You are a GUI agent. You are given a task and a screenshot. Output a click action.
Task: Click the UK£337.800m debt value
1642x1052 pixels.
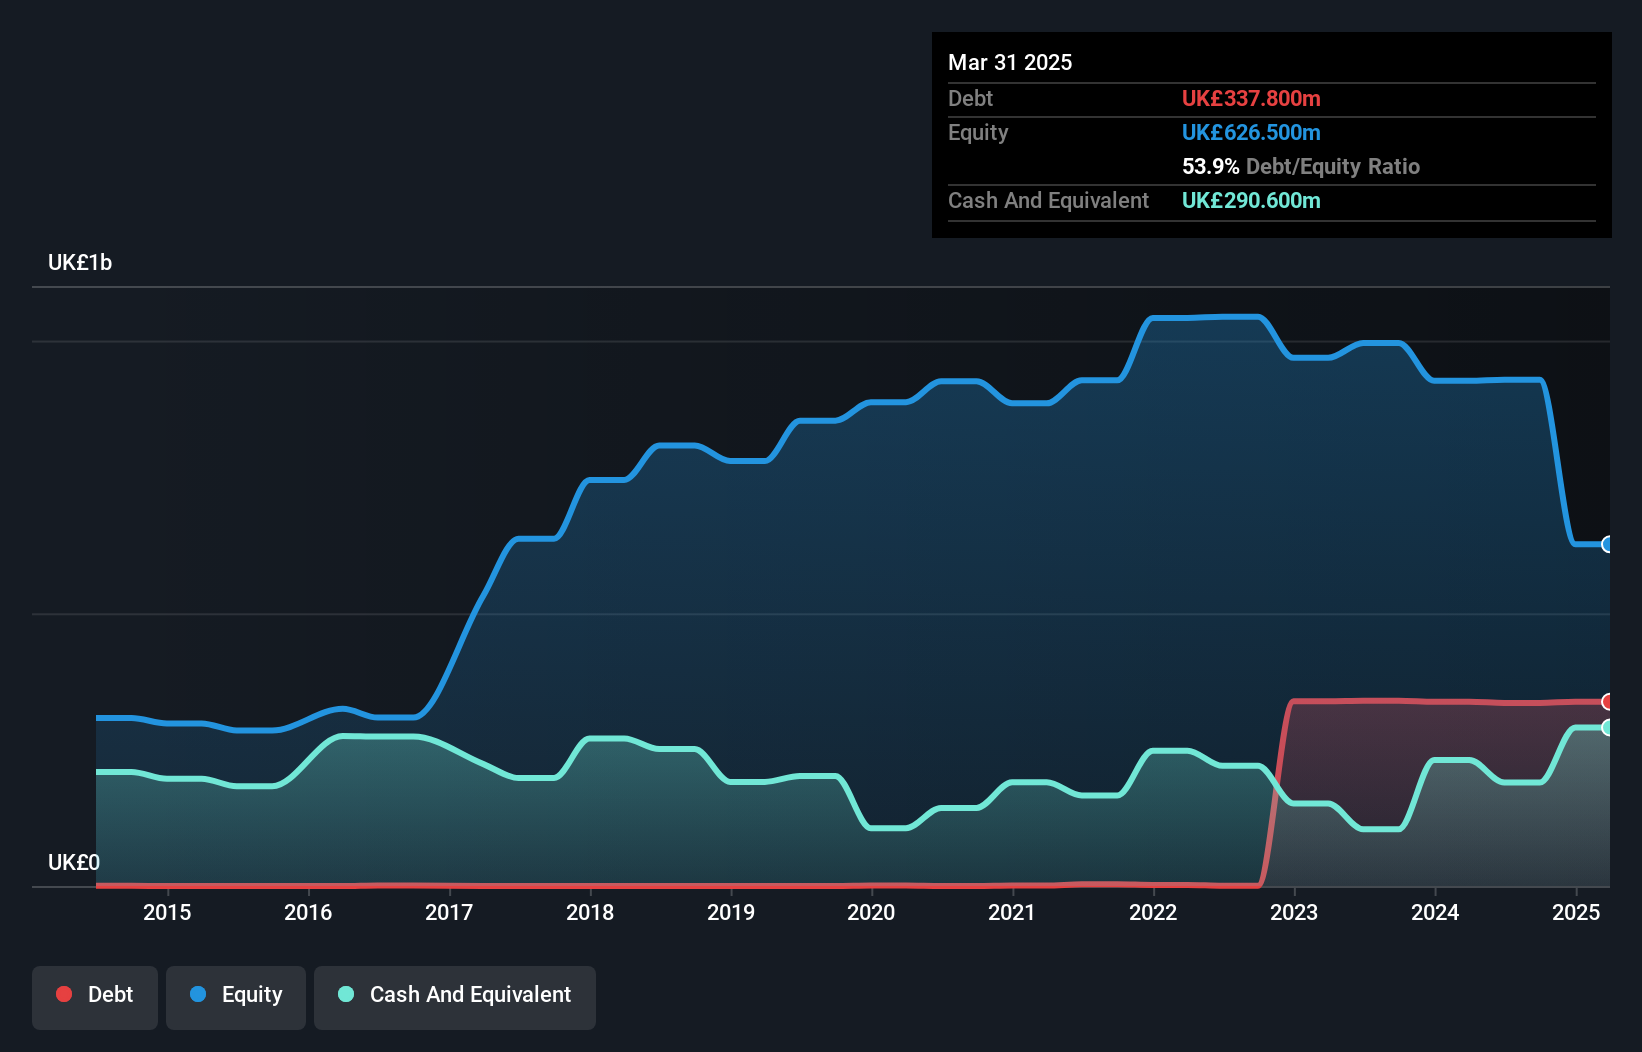click(1251, 98)
